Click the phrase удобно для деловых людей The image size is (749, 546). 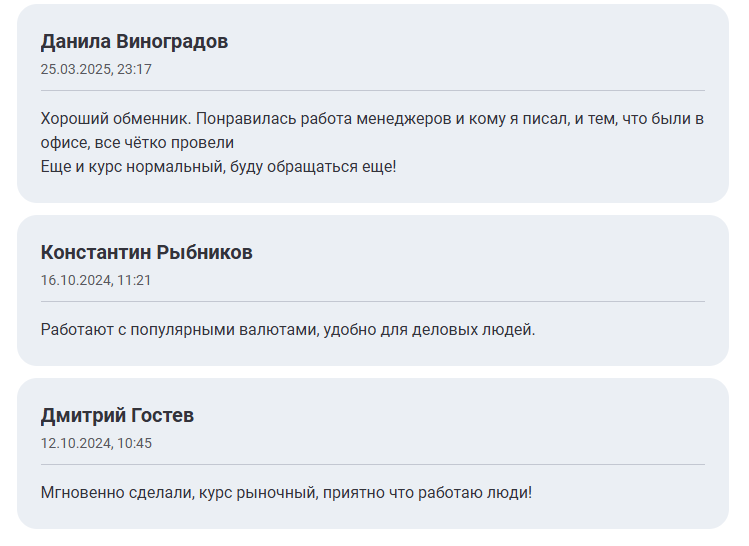[429, 330]
